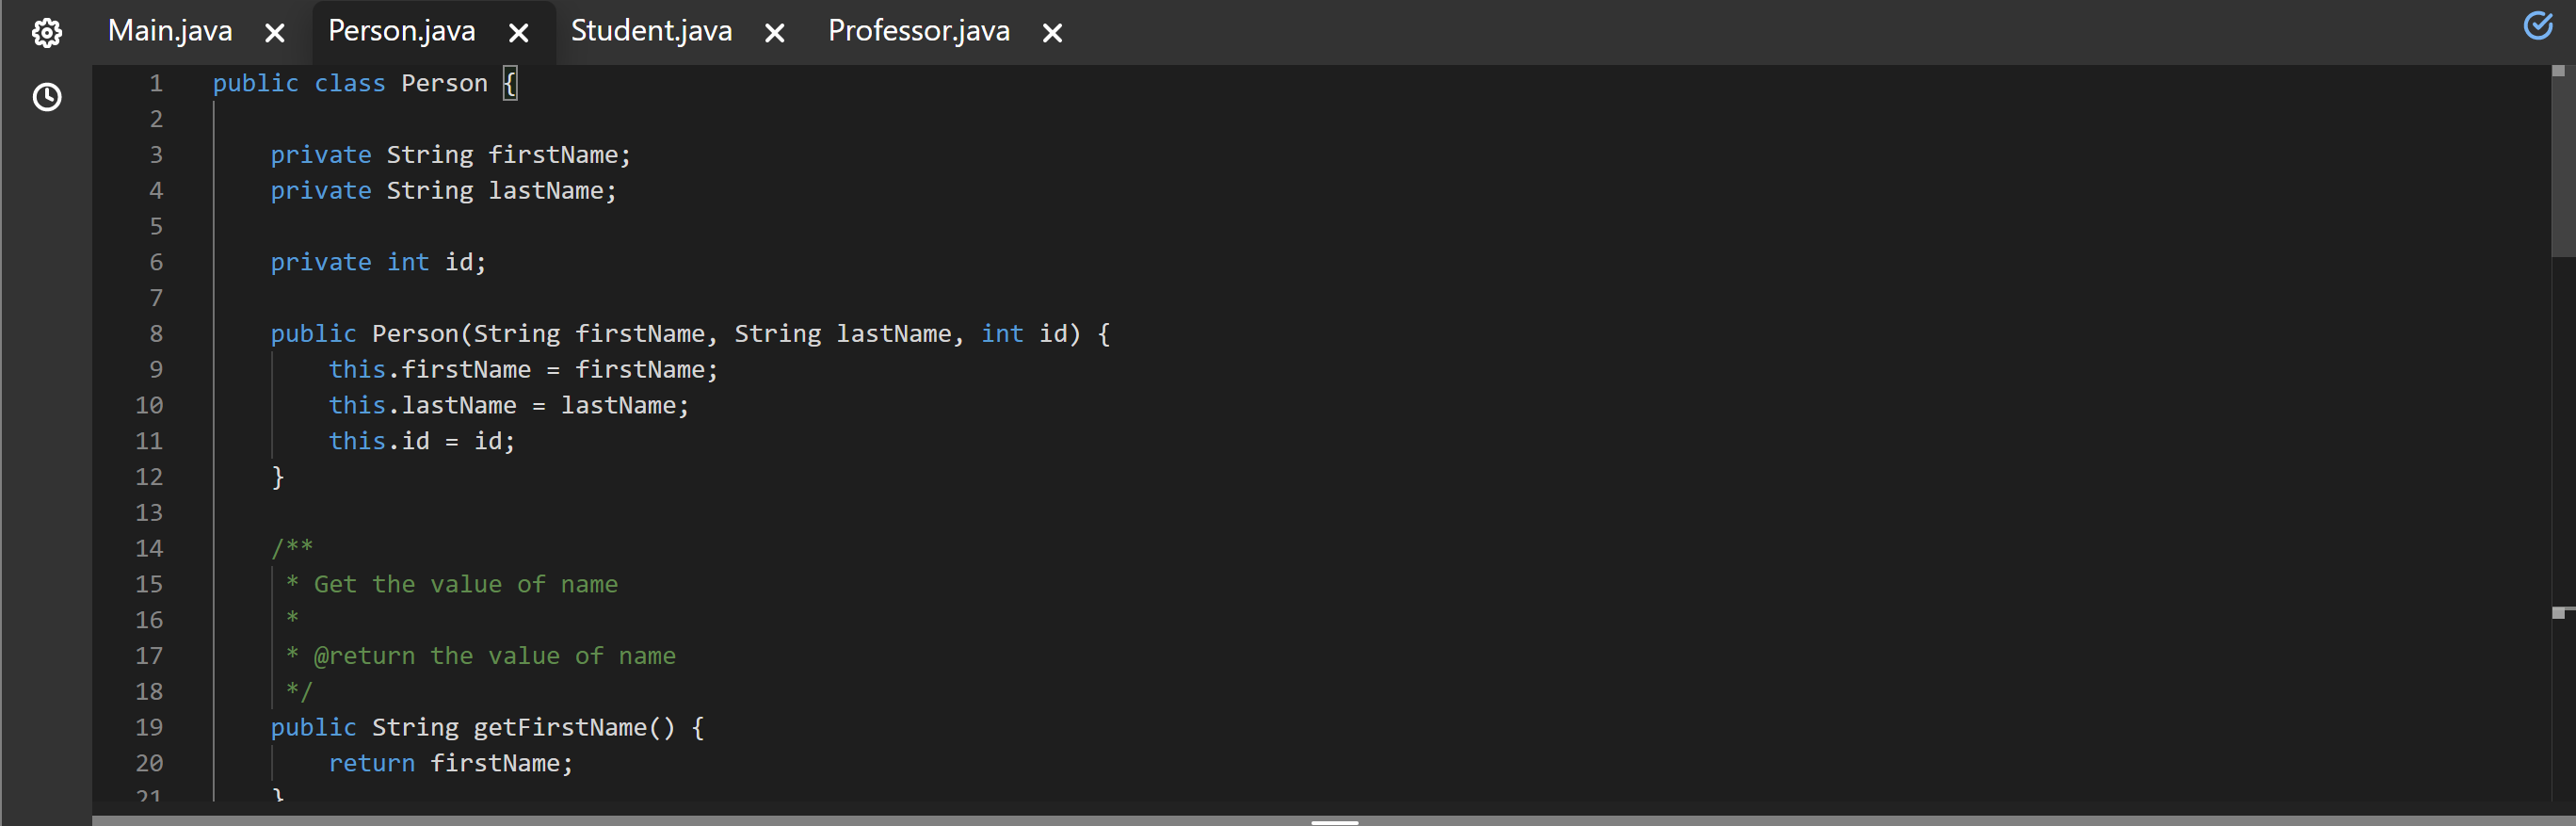Click the @return Javadoc comment line
The width and height of the screenshot is (2576, 826).
click(x=480, y=655)
